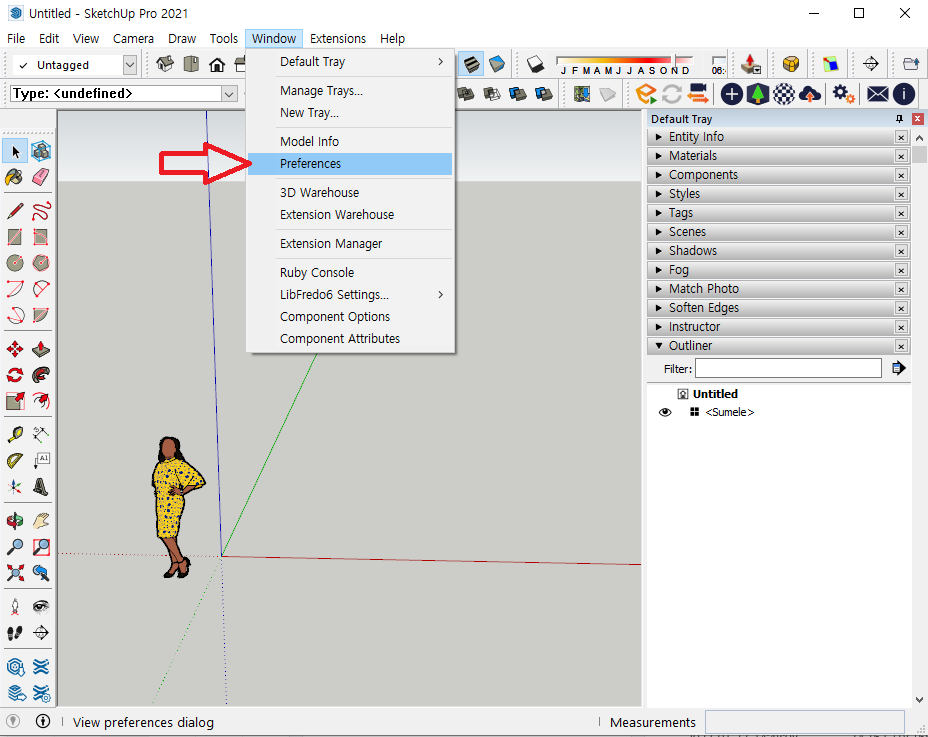The width and height of the screenshot is (928, 737).
Task: Pick the Offset tool
Action: point(41,401)
